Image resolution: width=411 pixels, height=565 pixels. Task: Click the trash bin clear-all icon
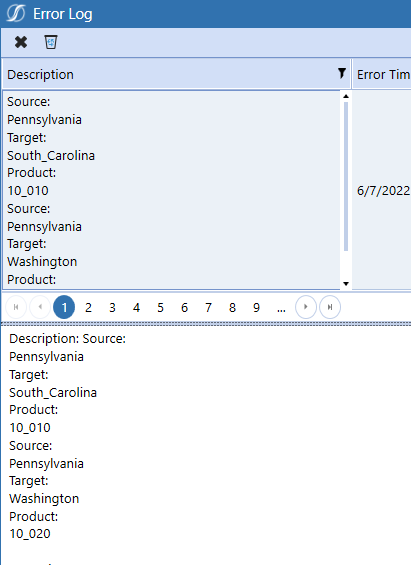(x=51, y=42)
